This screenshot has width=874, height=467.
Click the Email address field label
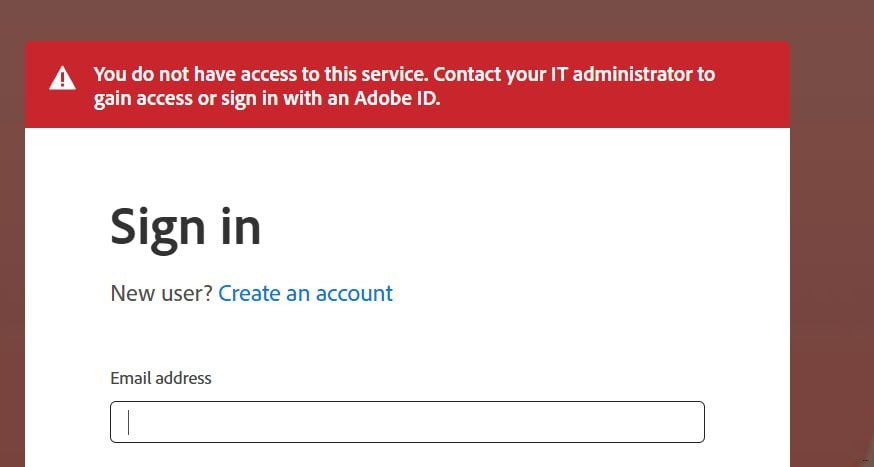coord(160,378)
